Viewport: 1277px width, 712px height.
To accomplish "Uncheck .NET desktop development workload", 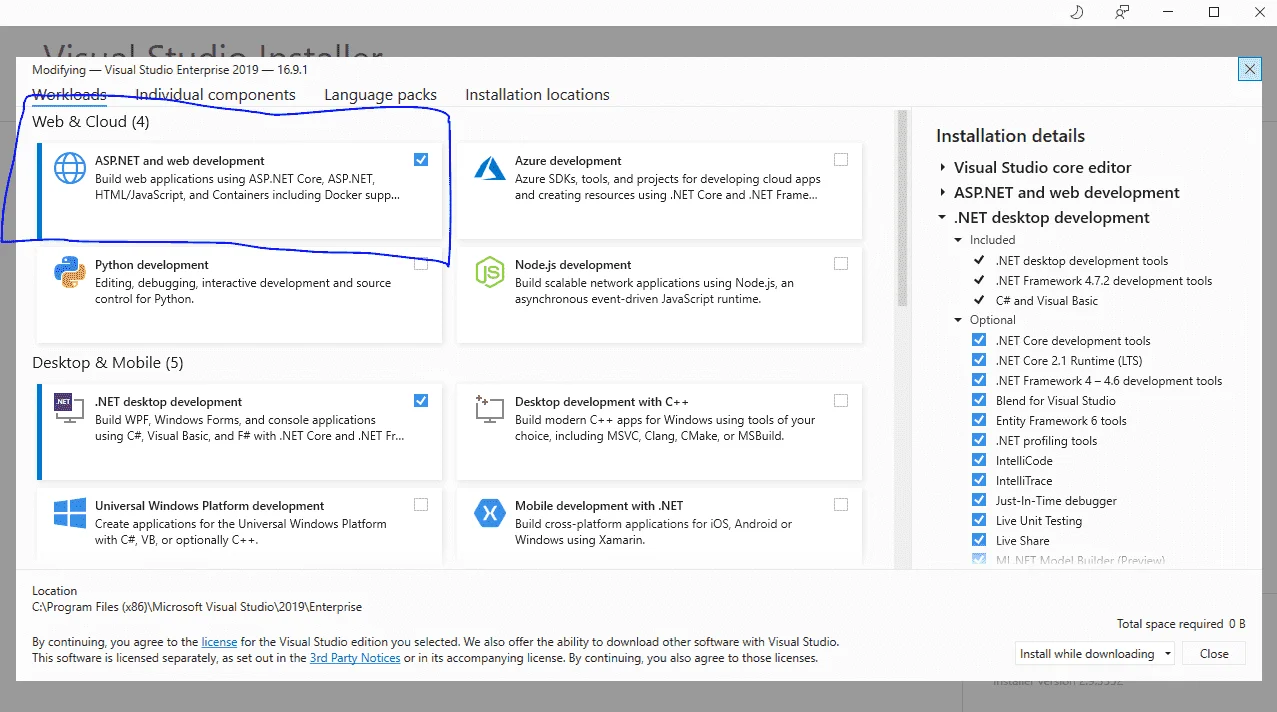I will (421, 400).
